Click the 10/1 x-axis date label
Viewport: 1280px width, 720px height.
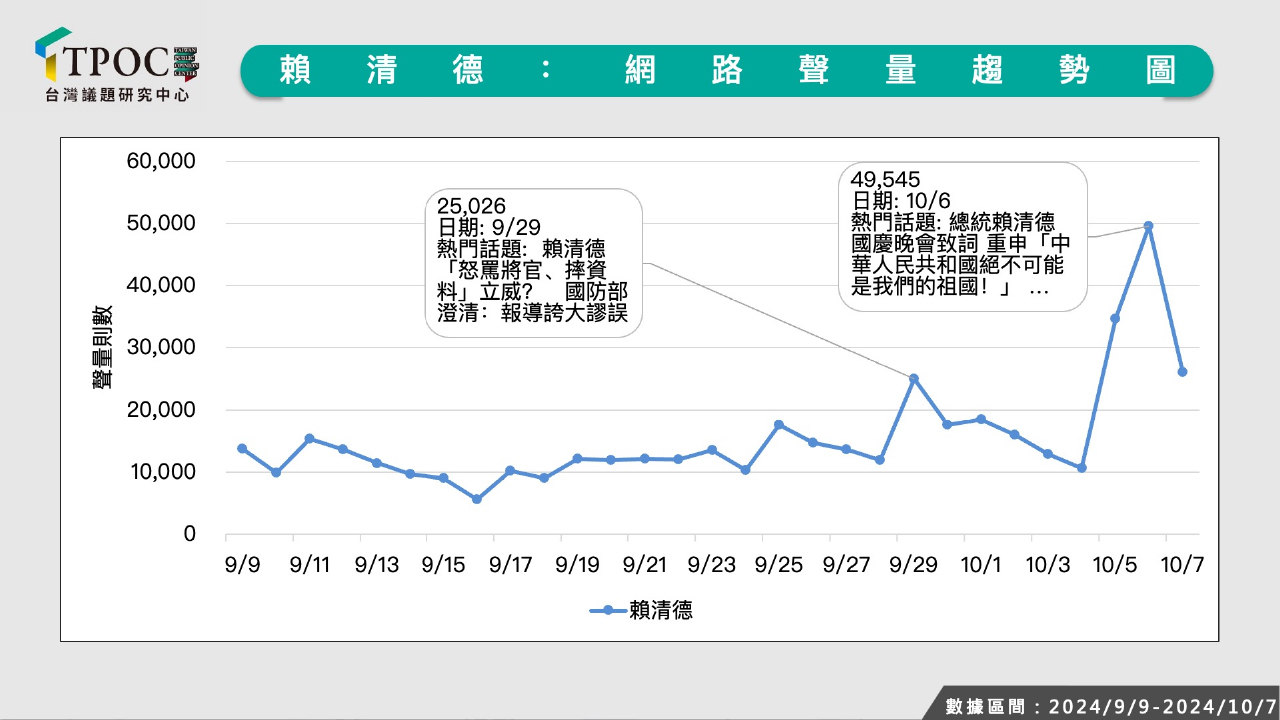pos(980,565)
